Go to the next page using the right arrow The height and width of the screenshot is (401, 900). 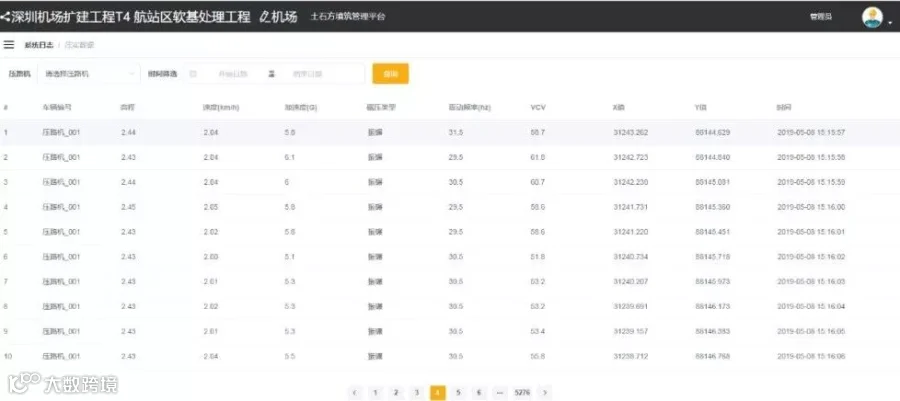(x=545, y=392)
